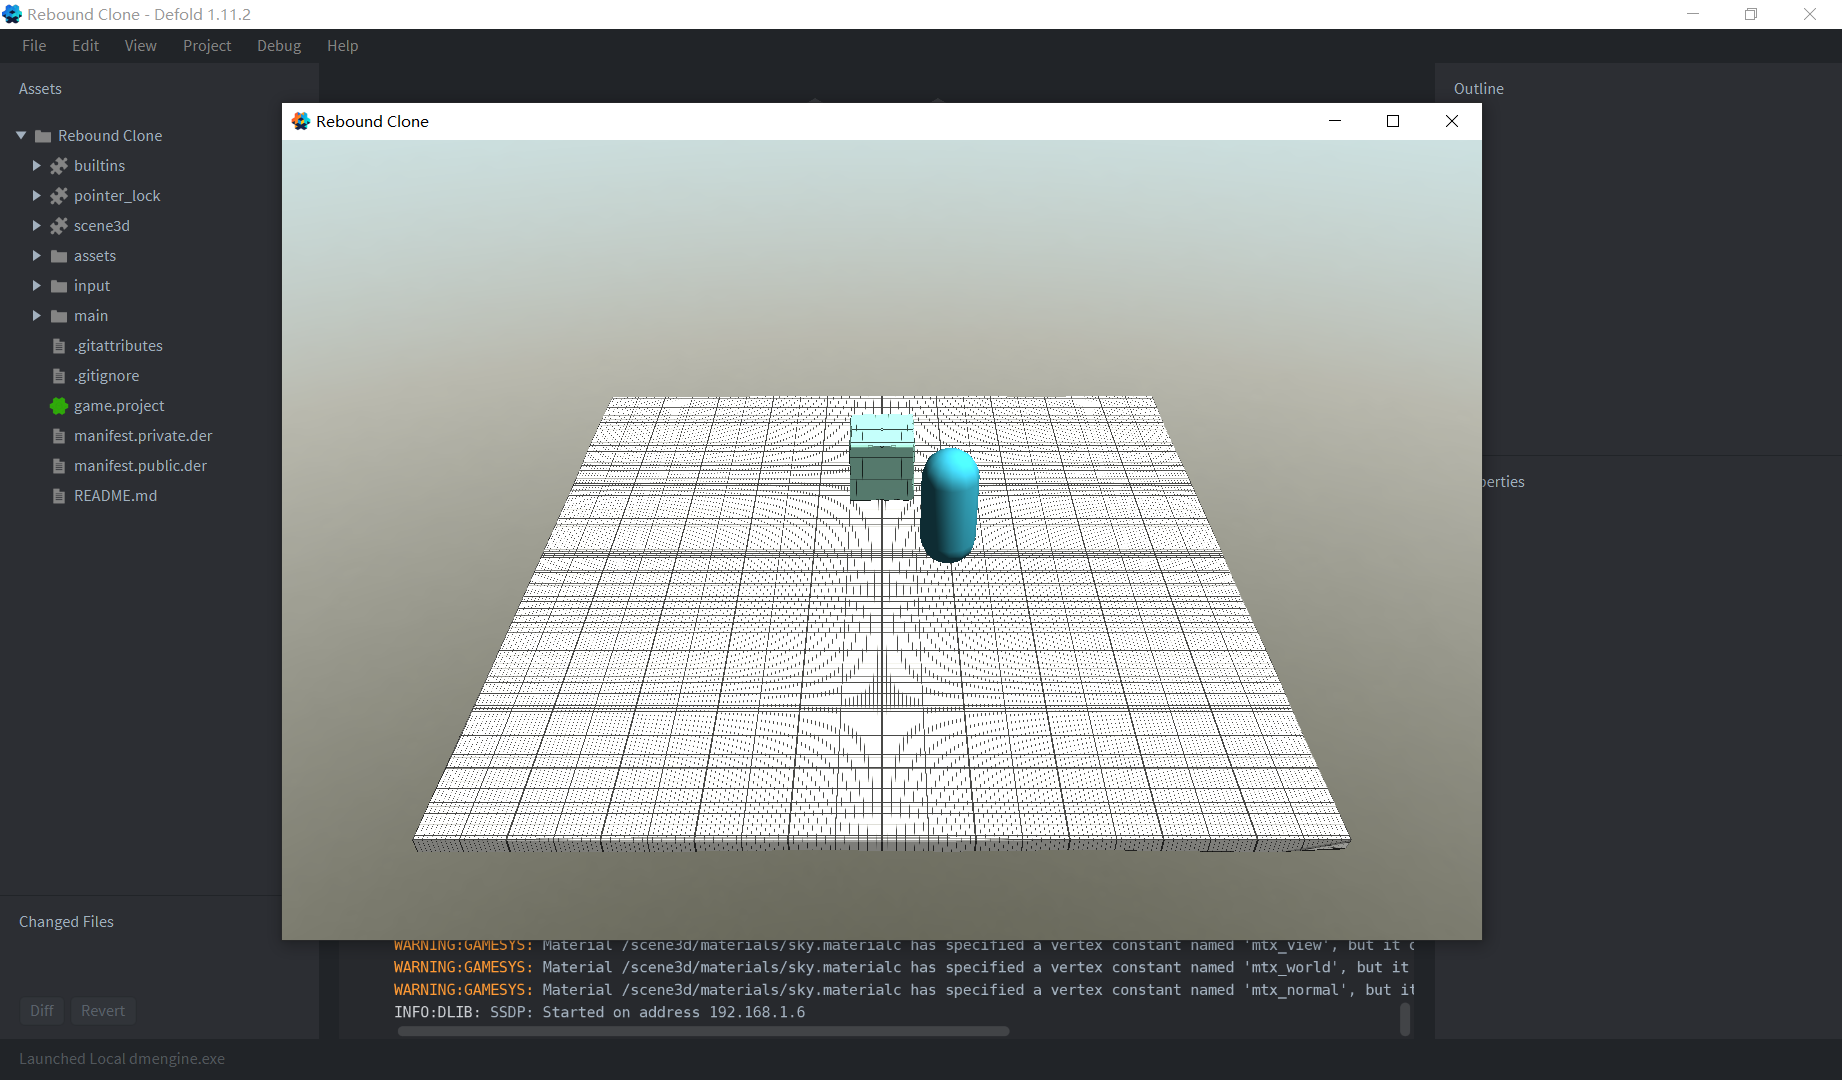Click the scene3d library icon
The height and width of the screenshot is (1080, 1842).
pos(59,226)
